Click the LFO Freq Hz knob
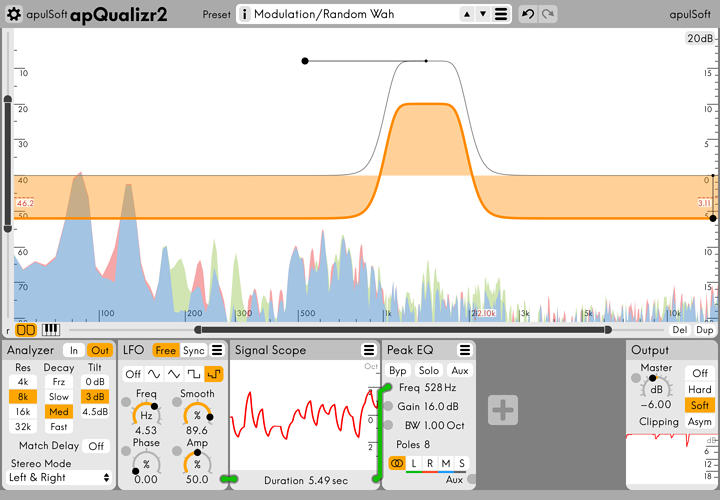Viewport: 720px width, 500px height. coord(146,415)
